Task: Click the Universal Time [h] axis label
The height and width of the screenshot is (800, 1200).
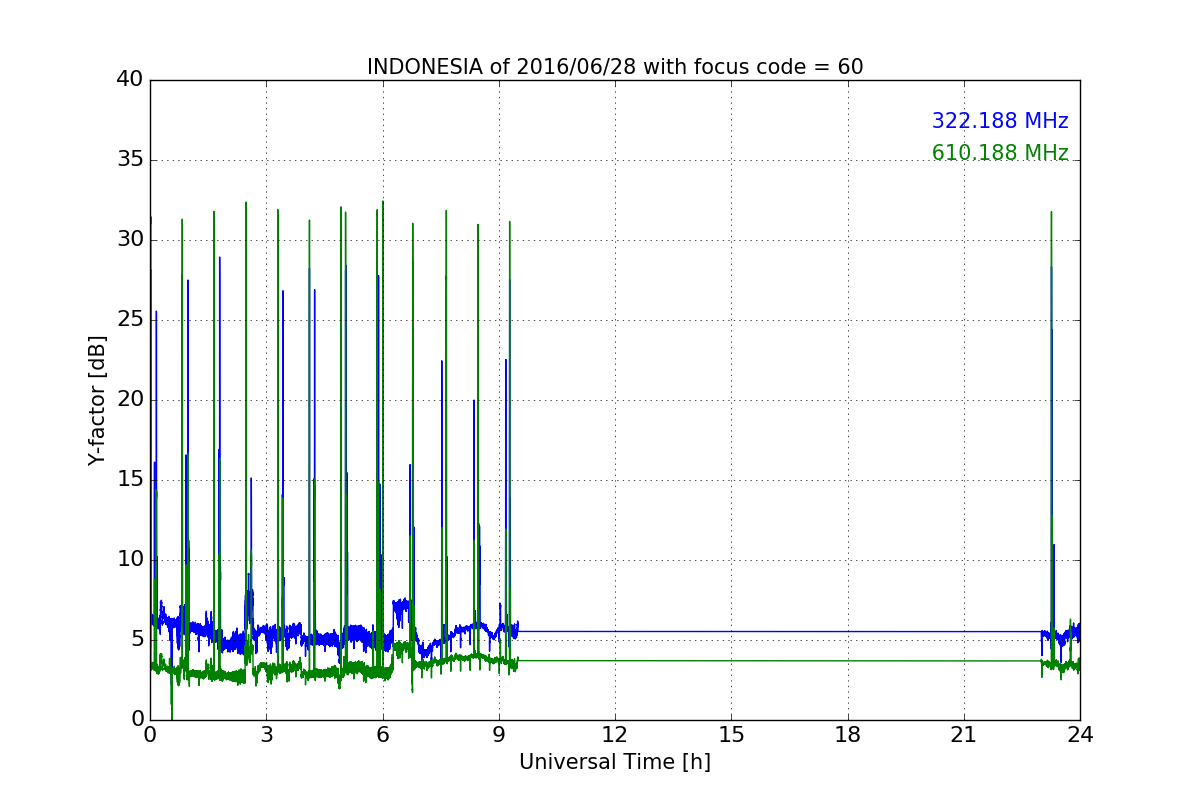Action: [x=615, y=762]
